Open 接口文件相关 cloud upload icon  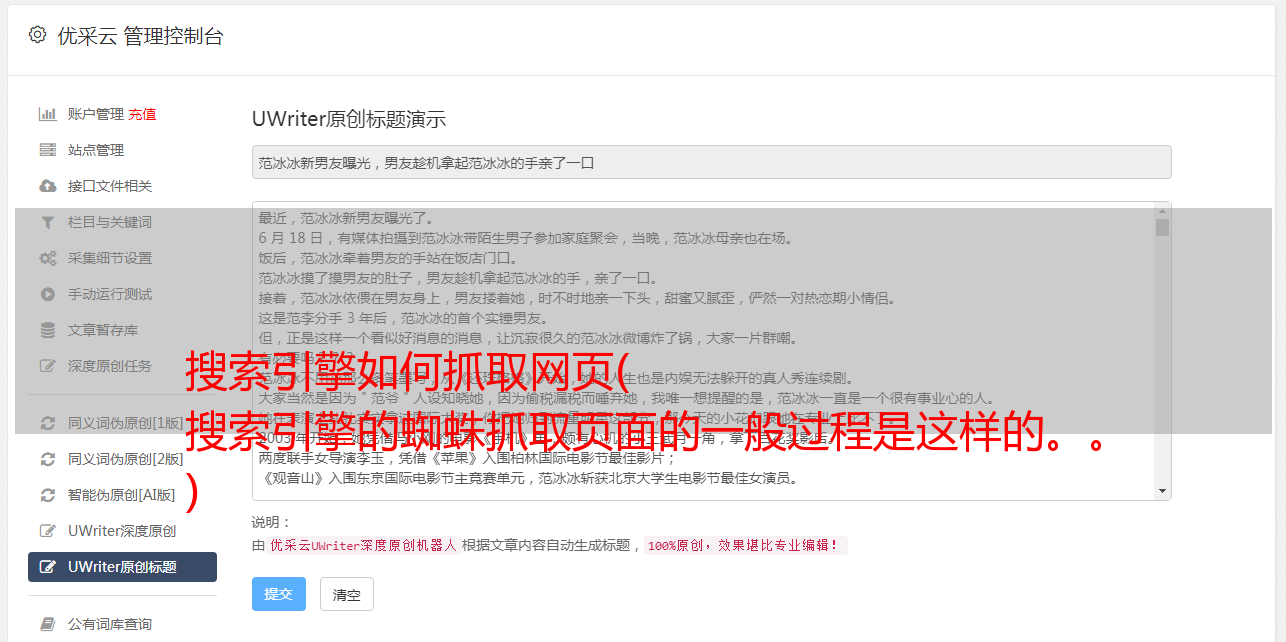pos(47,186)
